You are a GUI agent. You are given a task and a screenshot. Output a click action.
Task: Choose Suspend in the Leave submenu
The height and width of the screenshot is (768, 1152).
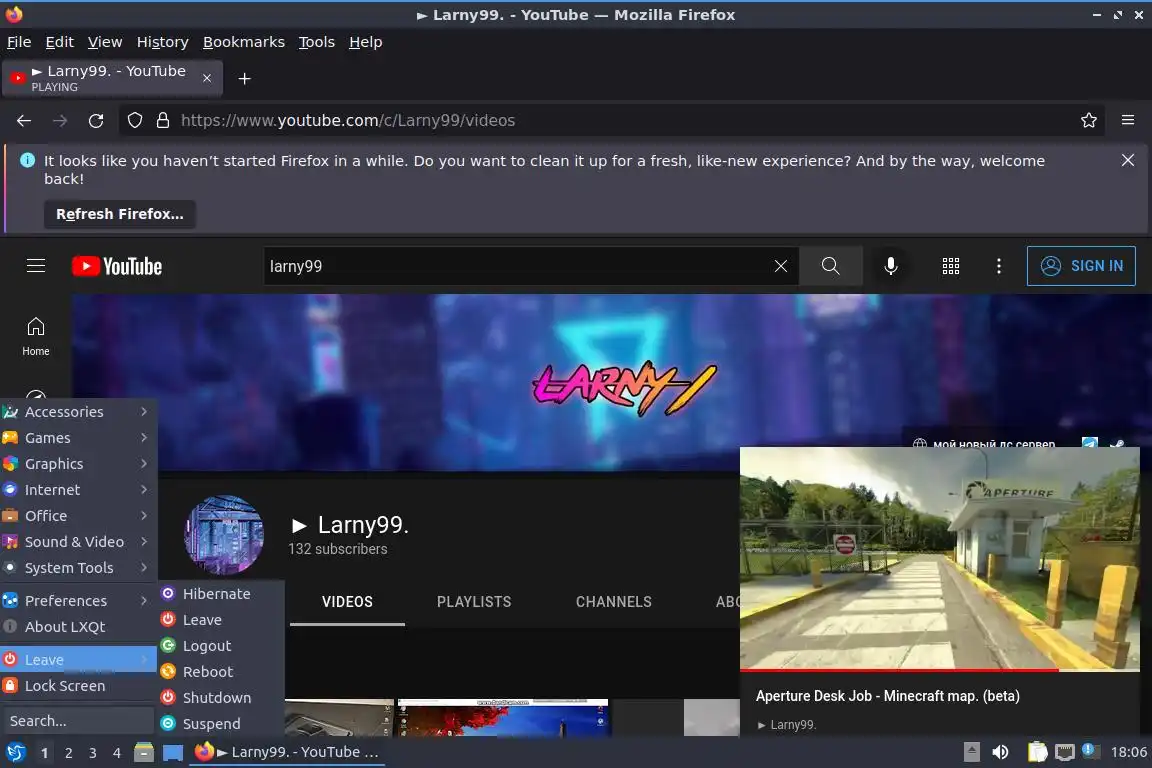(x=220, y=724)
